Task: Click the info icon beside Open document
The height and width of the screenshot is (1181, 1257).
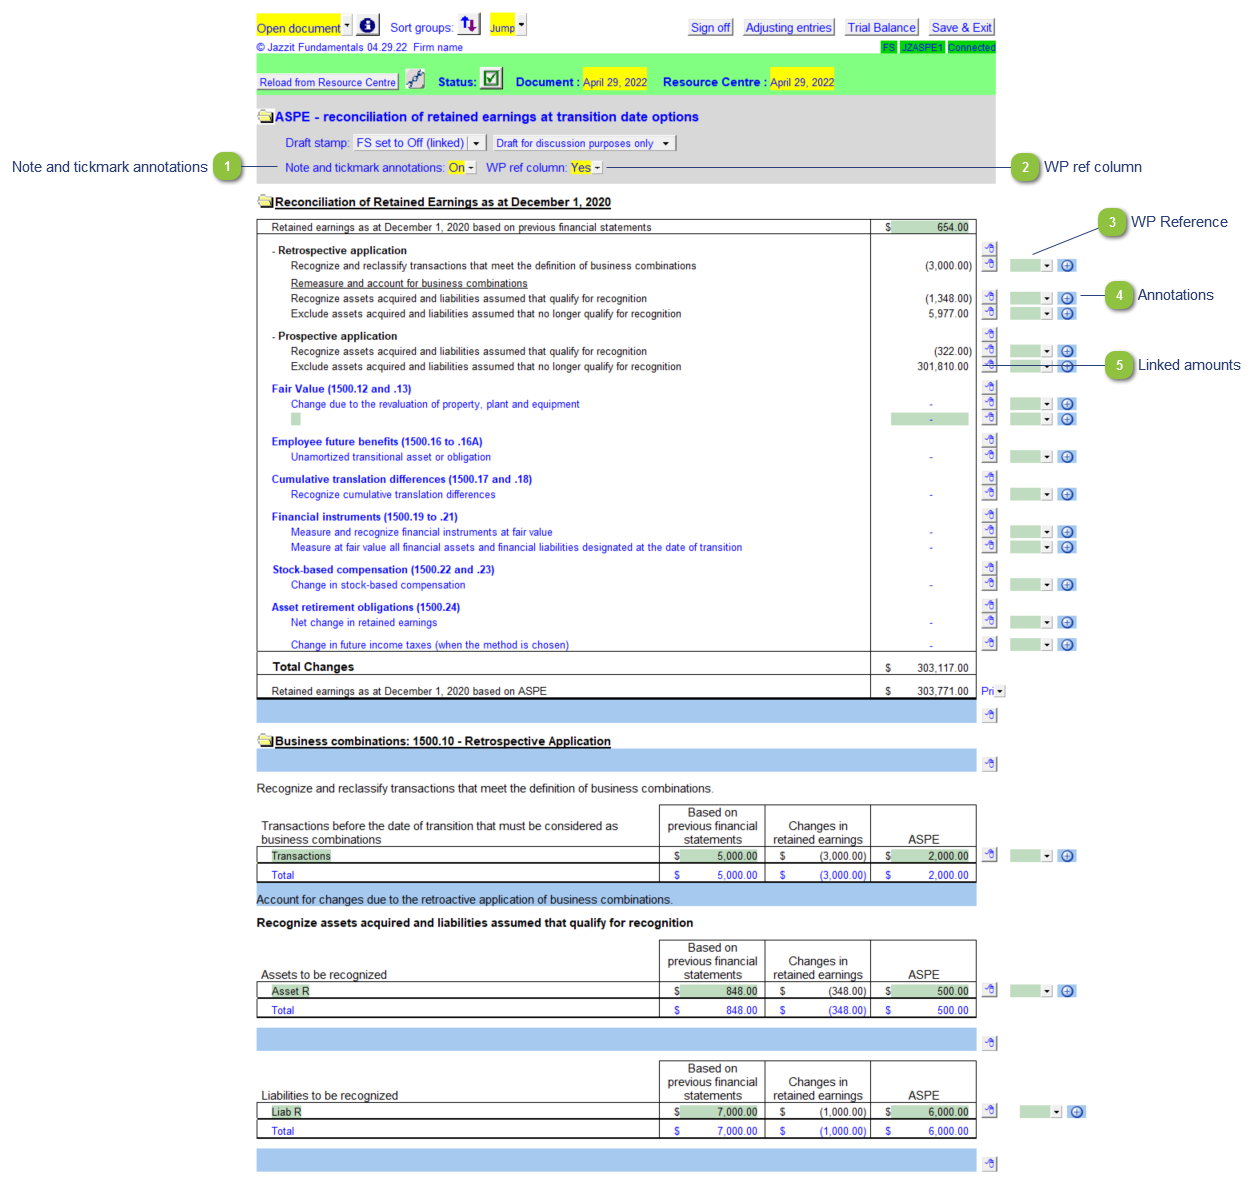Action: (368, 25)
